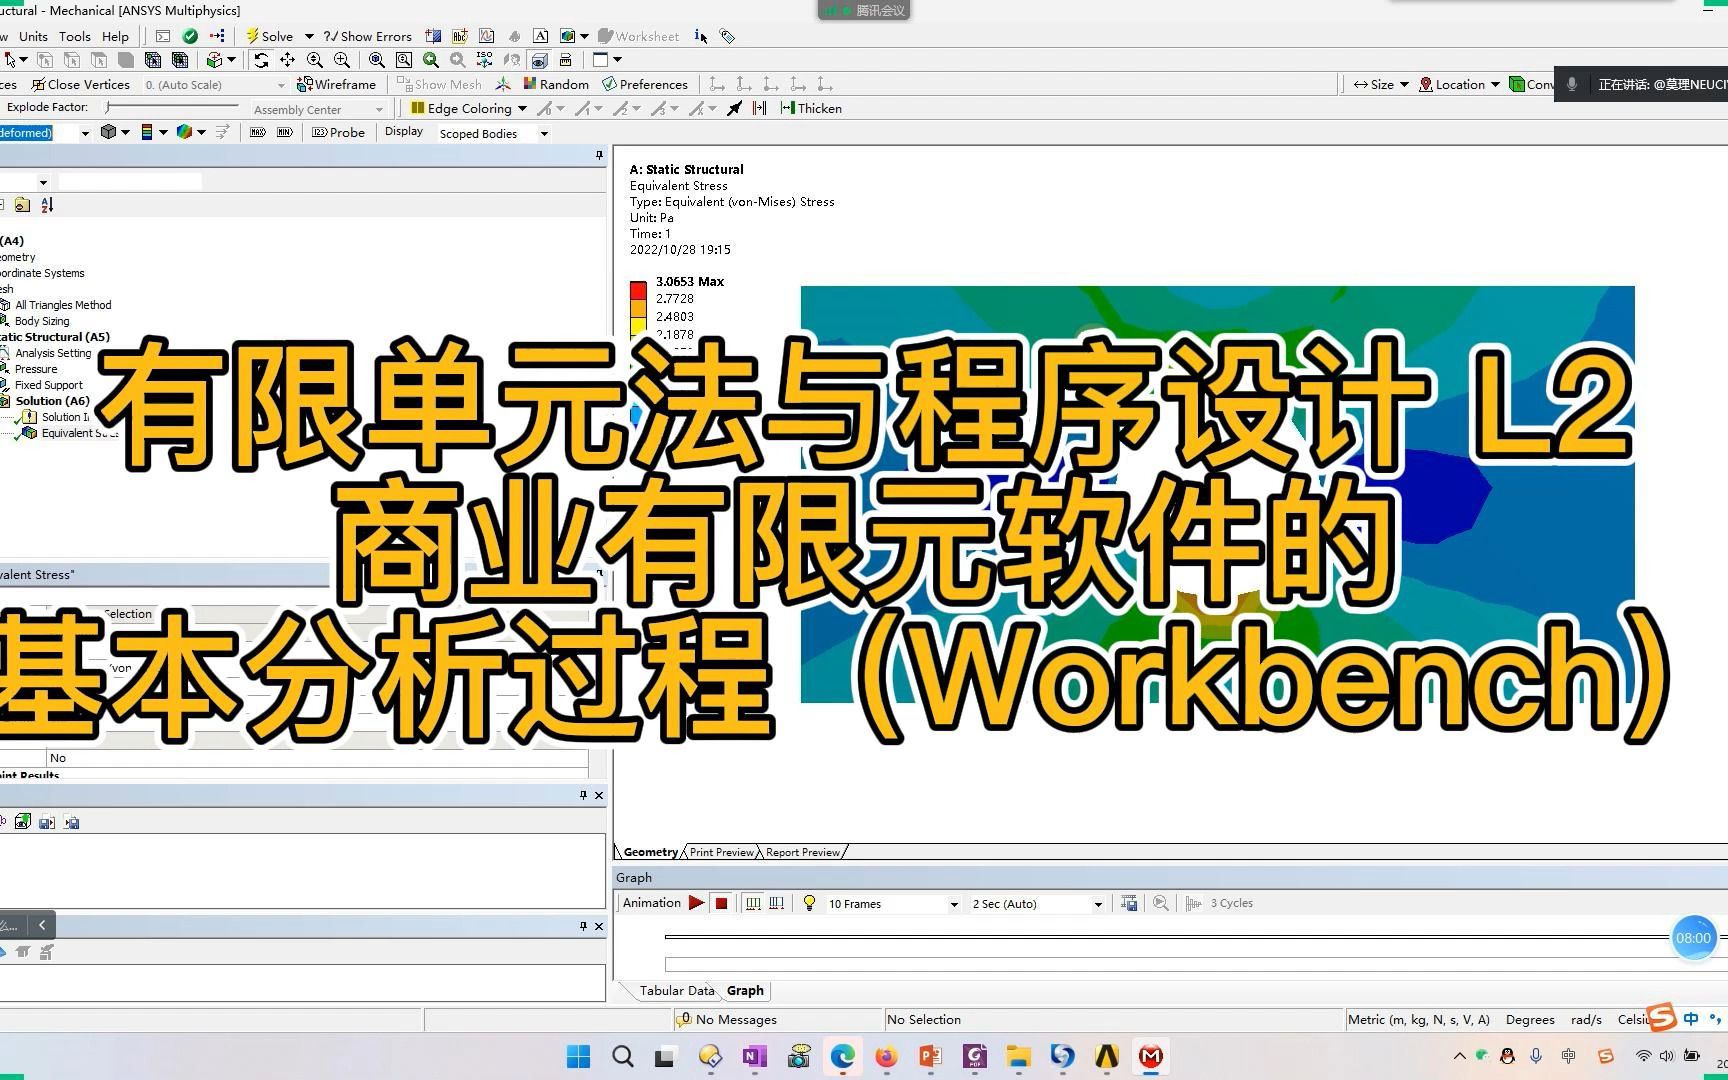Click the Label (A) annotation icon
This screenshot has height=1080, width=1728.
(540, 36)
